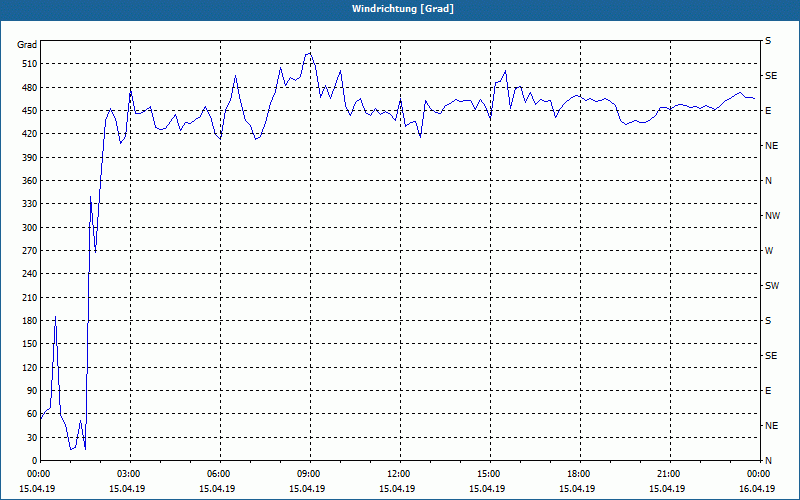The height and width of the screenshot is (500, 800).
Task: Click the 03:00 time label
Action: point(128,474)
